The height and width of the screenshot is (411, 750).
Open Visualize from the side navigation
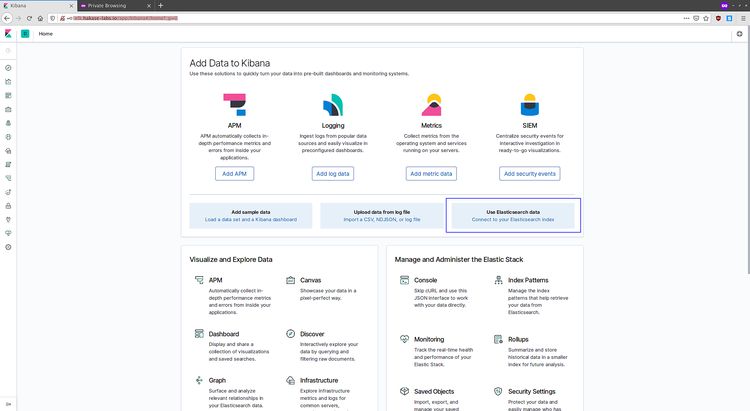(x=8, y=82)
